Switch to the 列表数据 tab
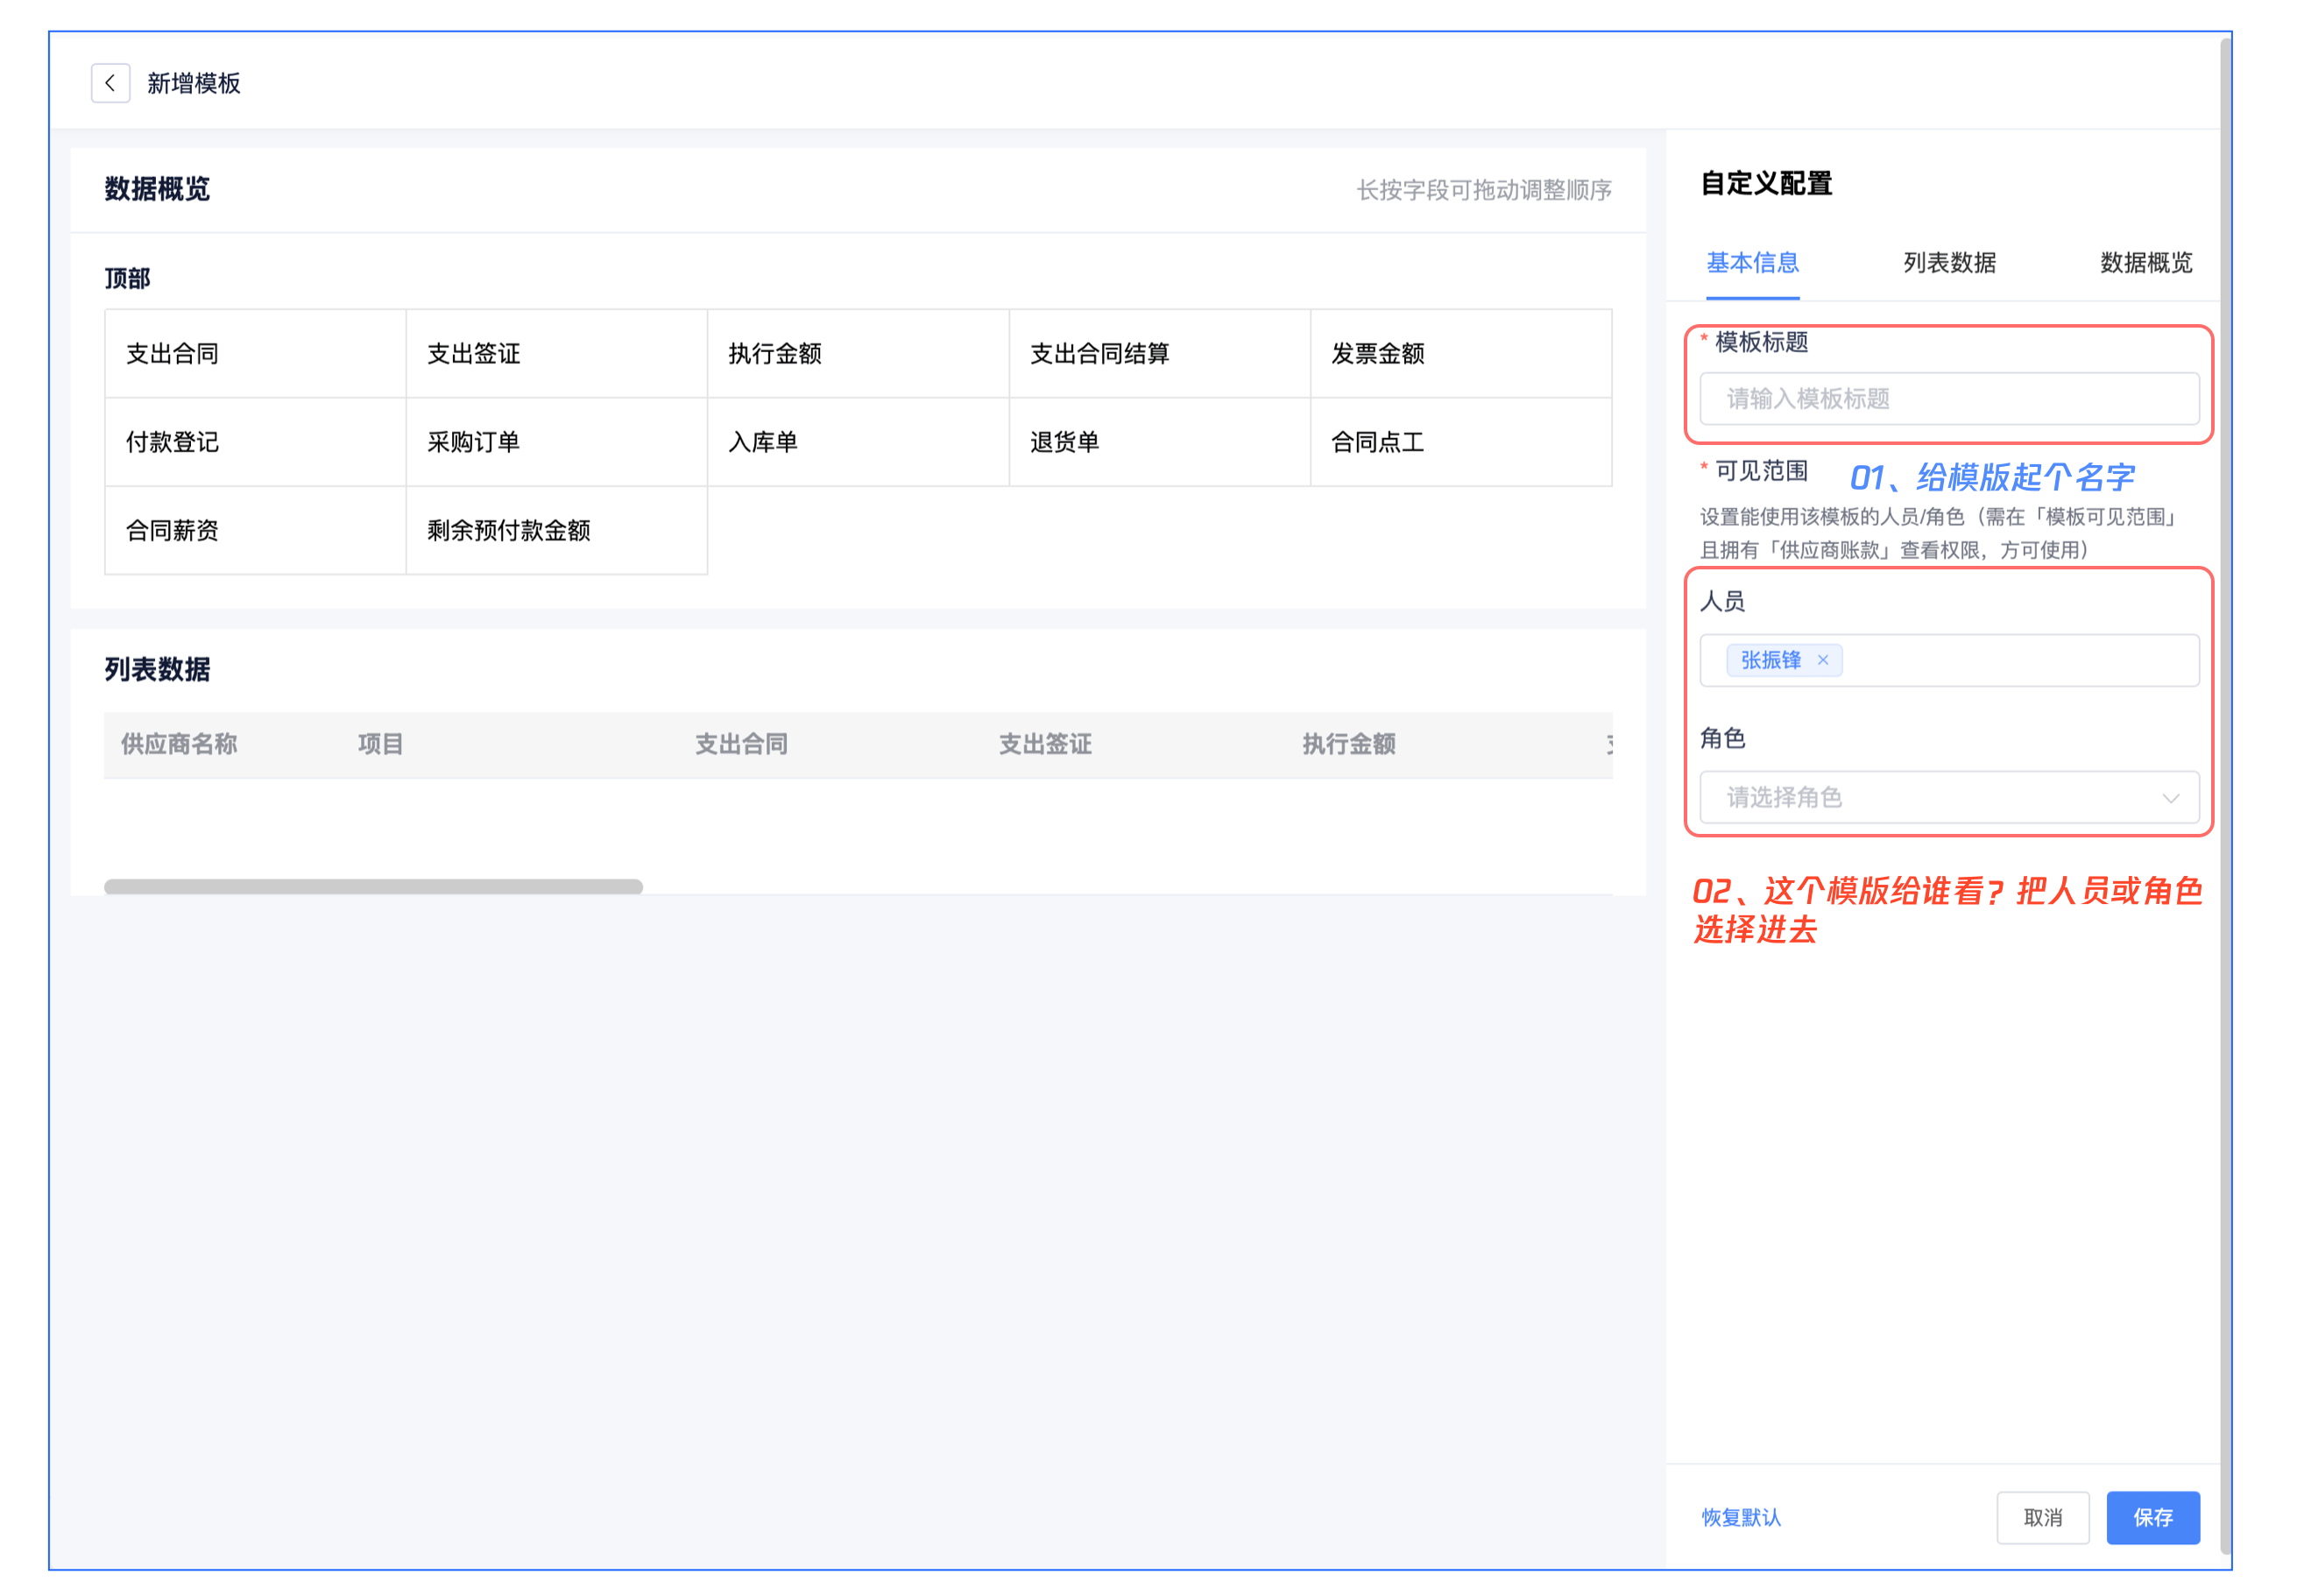 pyautogui.click(x=1948, y=263)
